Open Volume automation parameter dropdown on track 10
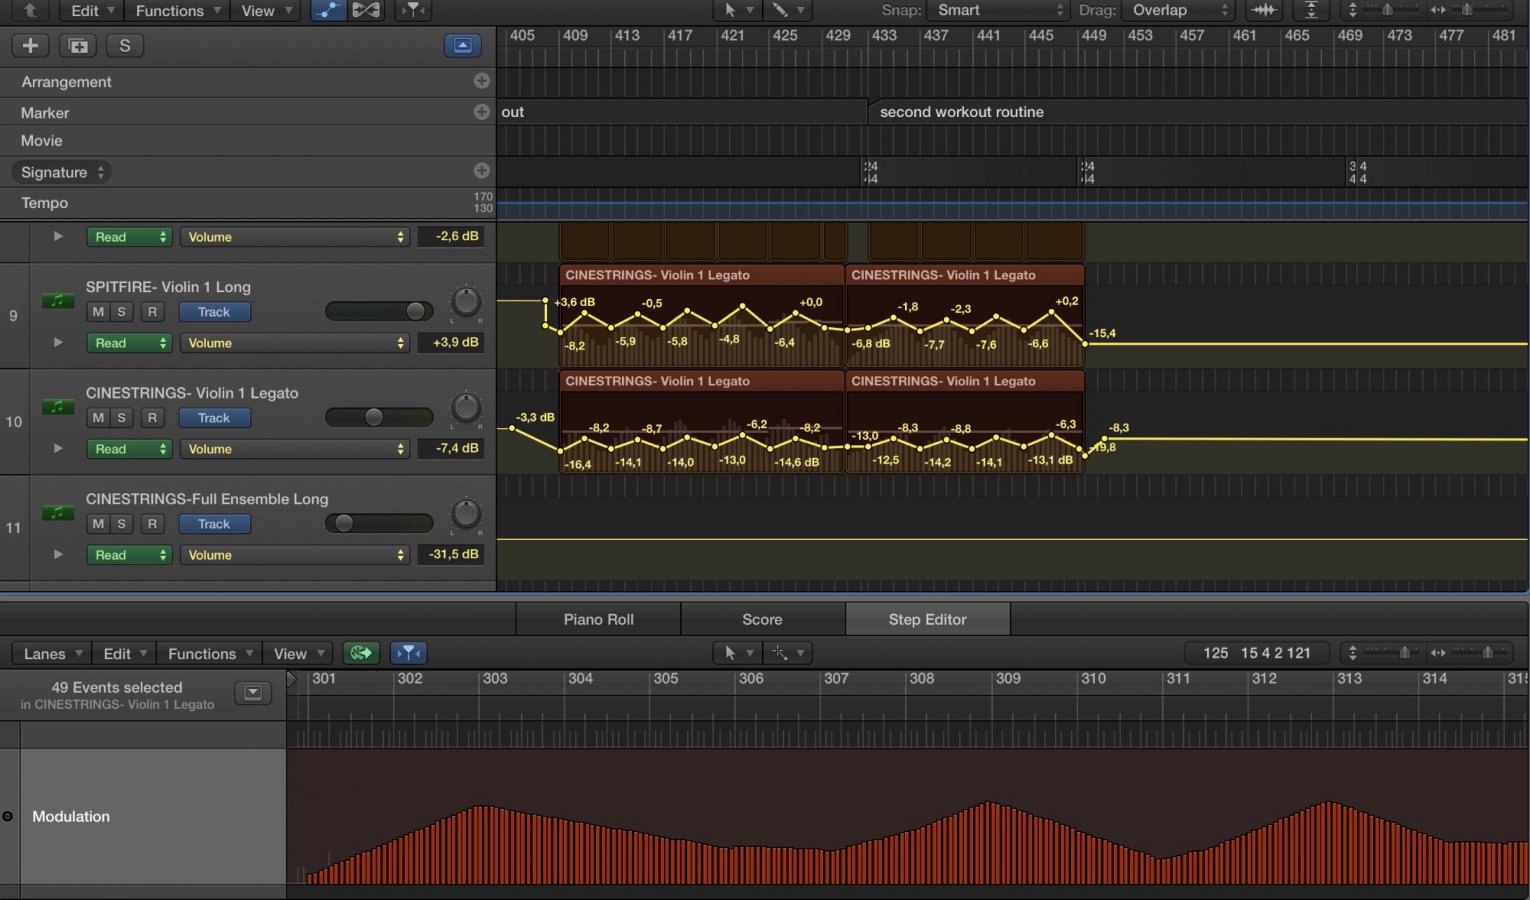This screenshot has height=900, width=1530. [x=296, y=449]
